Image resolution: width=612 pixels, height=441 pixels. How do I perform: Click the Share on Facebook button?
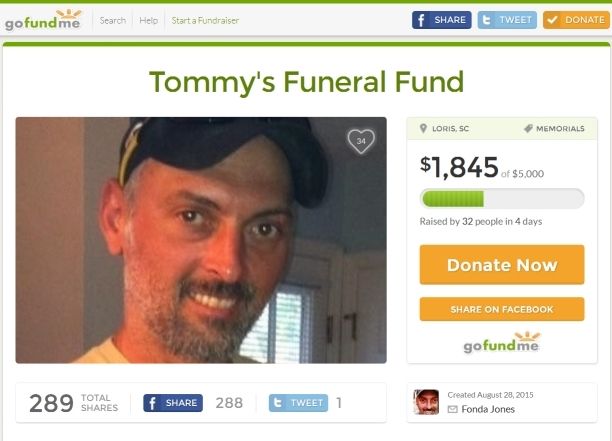pyautogui.click(x=502, y=309)
